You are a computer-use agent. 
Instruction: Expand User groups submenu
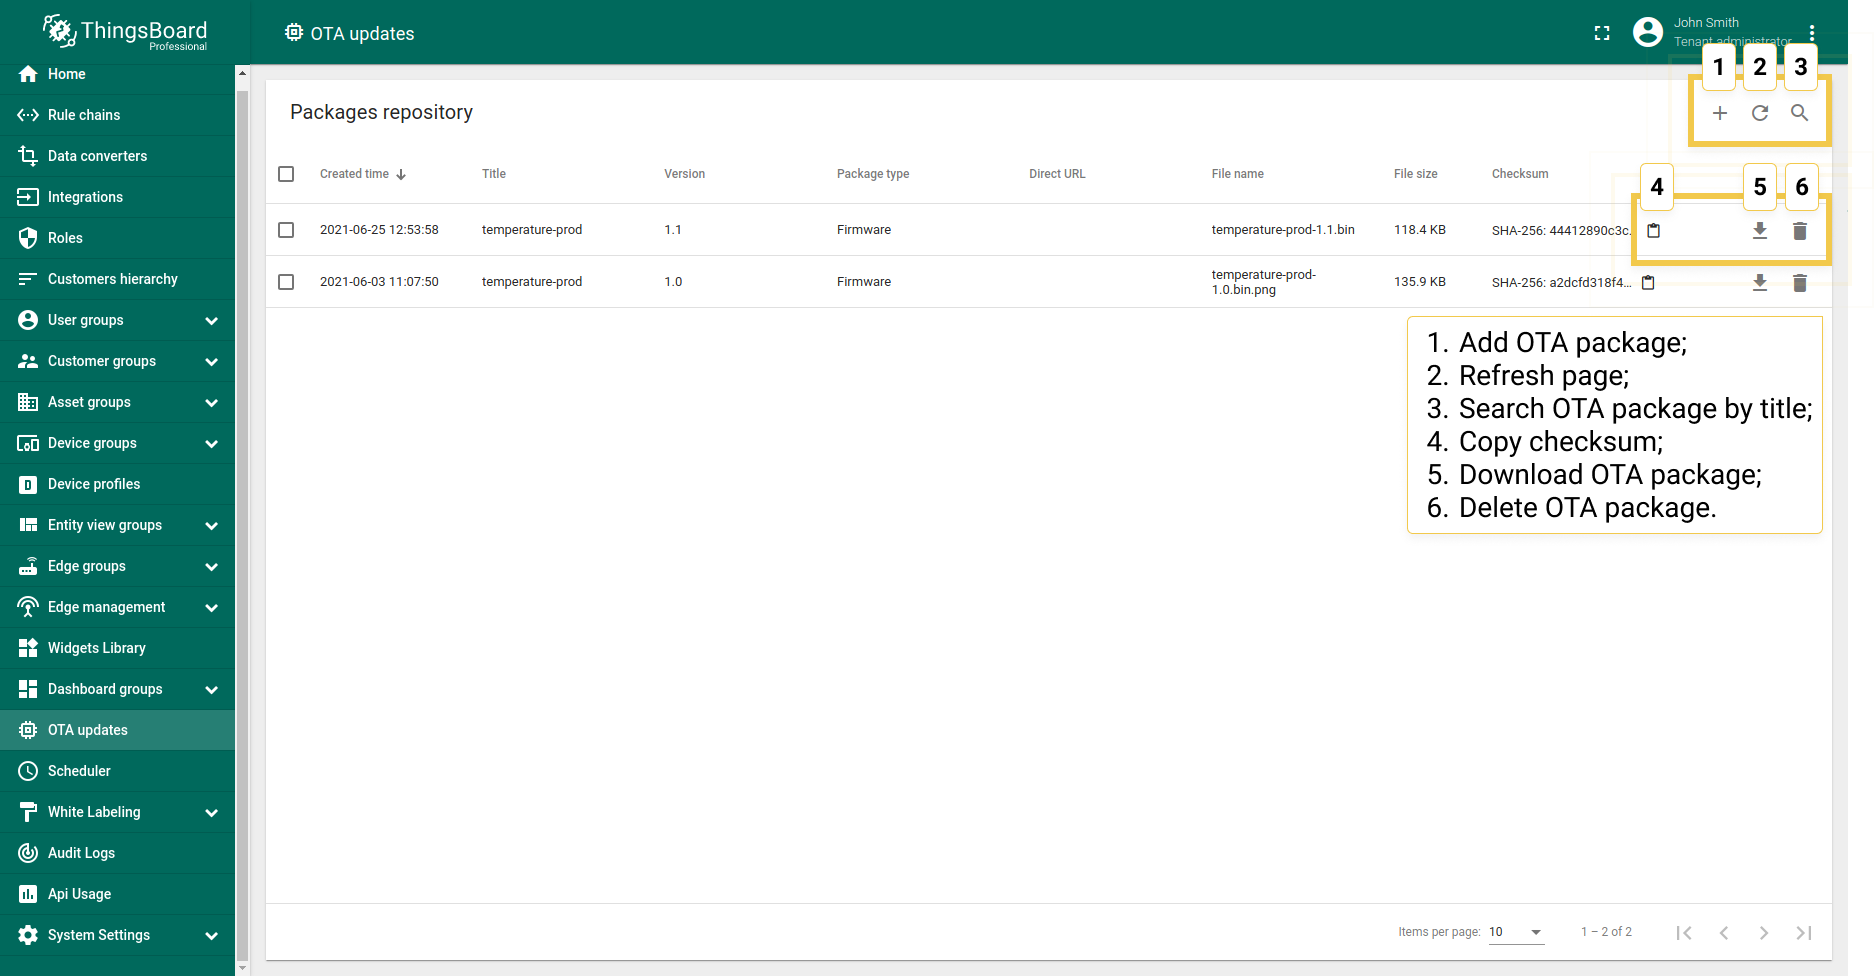pyautogui.click(x=211, y=320)
